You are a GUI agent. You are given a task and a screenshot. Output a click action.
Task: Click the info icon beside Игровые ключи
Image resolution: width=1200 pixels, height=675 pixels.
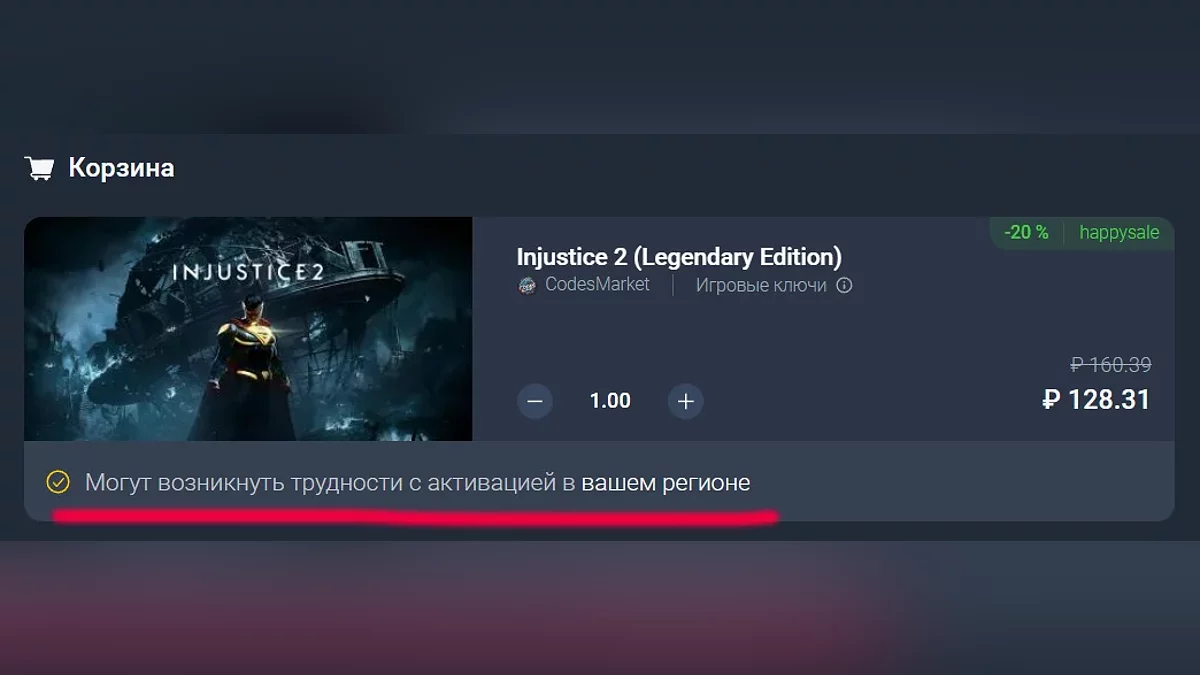point(844,286)
